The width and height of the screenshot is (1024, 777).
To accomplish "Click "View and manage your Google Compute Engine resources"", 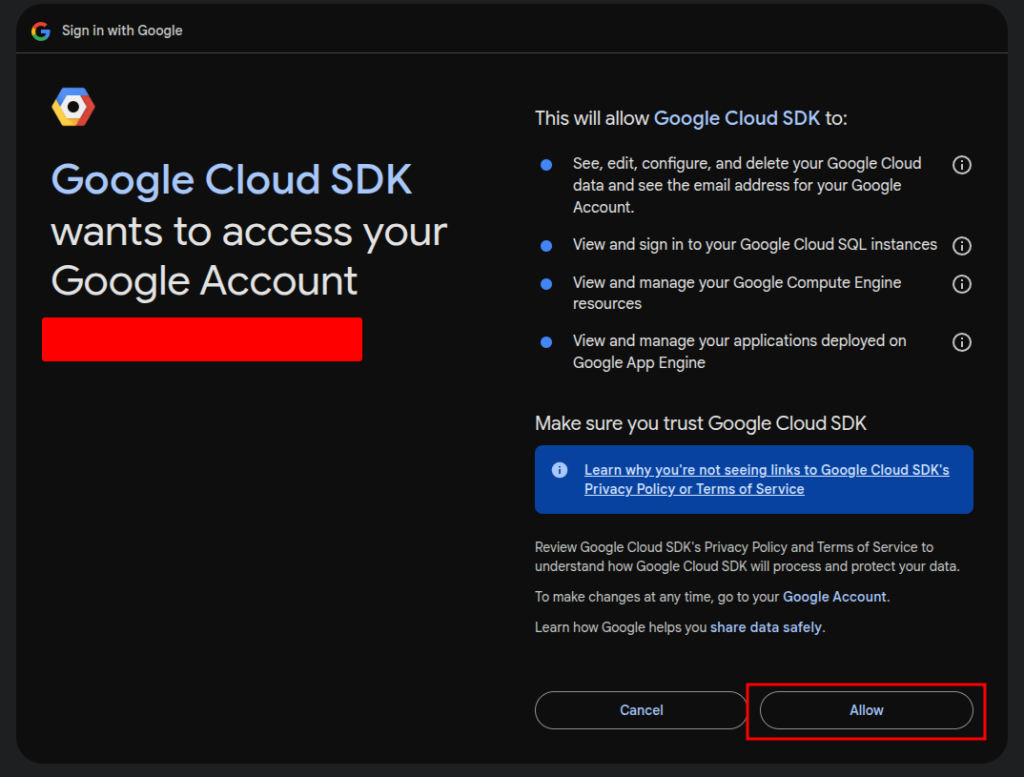I will click(x=737, y=293).
